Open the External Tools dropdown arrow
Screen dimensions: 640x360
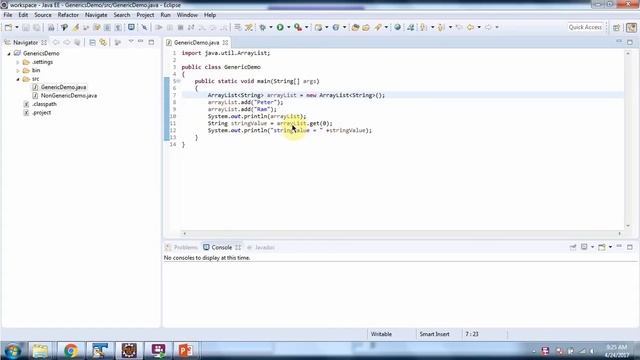[x=307, y=27]
